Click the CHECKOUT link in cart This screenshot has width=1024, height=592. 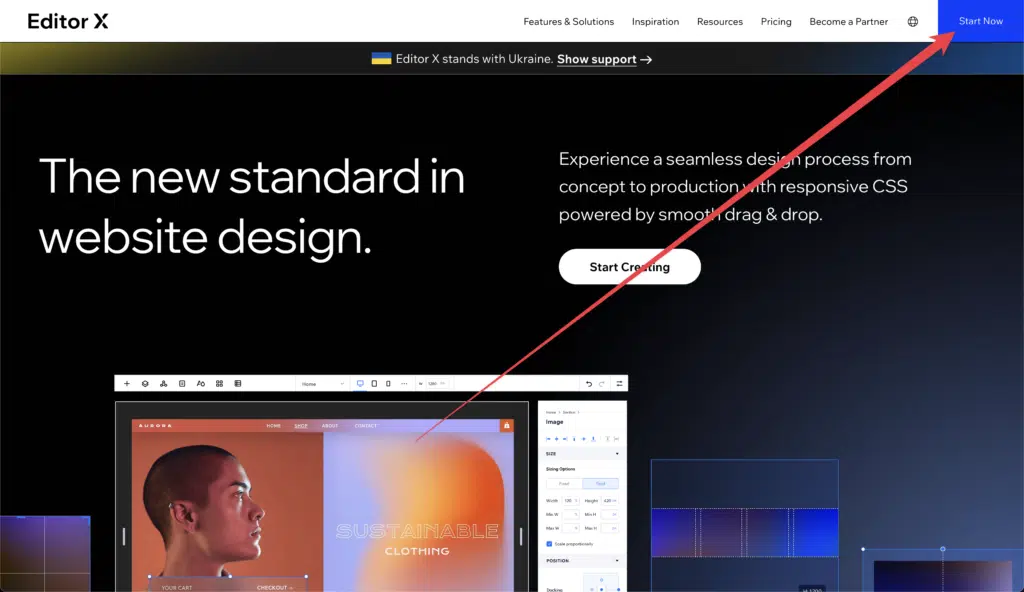tap(274, 587)
